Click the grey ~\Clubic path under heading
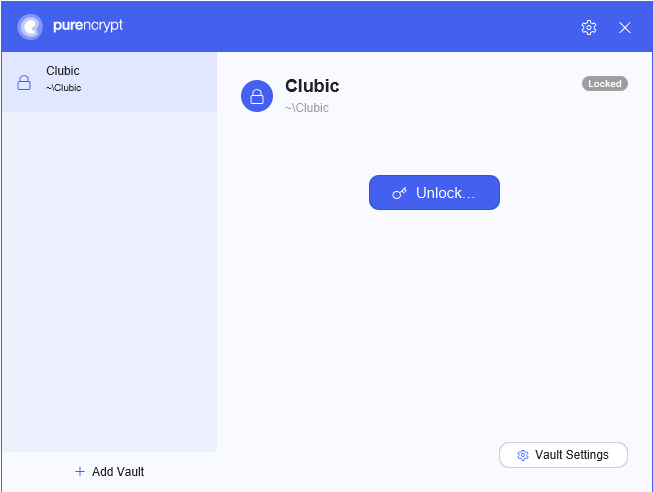The width and height of the screenshot is (653, 492). click(x=307, y=108)
